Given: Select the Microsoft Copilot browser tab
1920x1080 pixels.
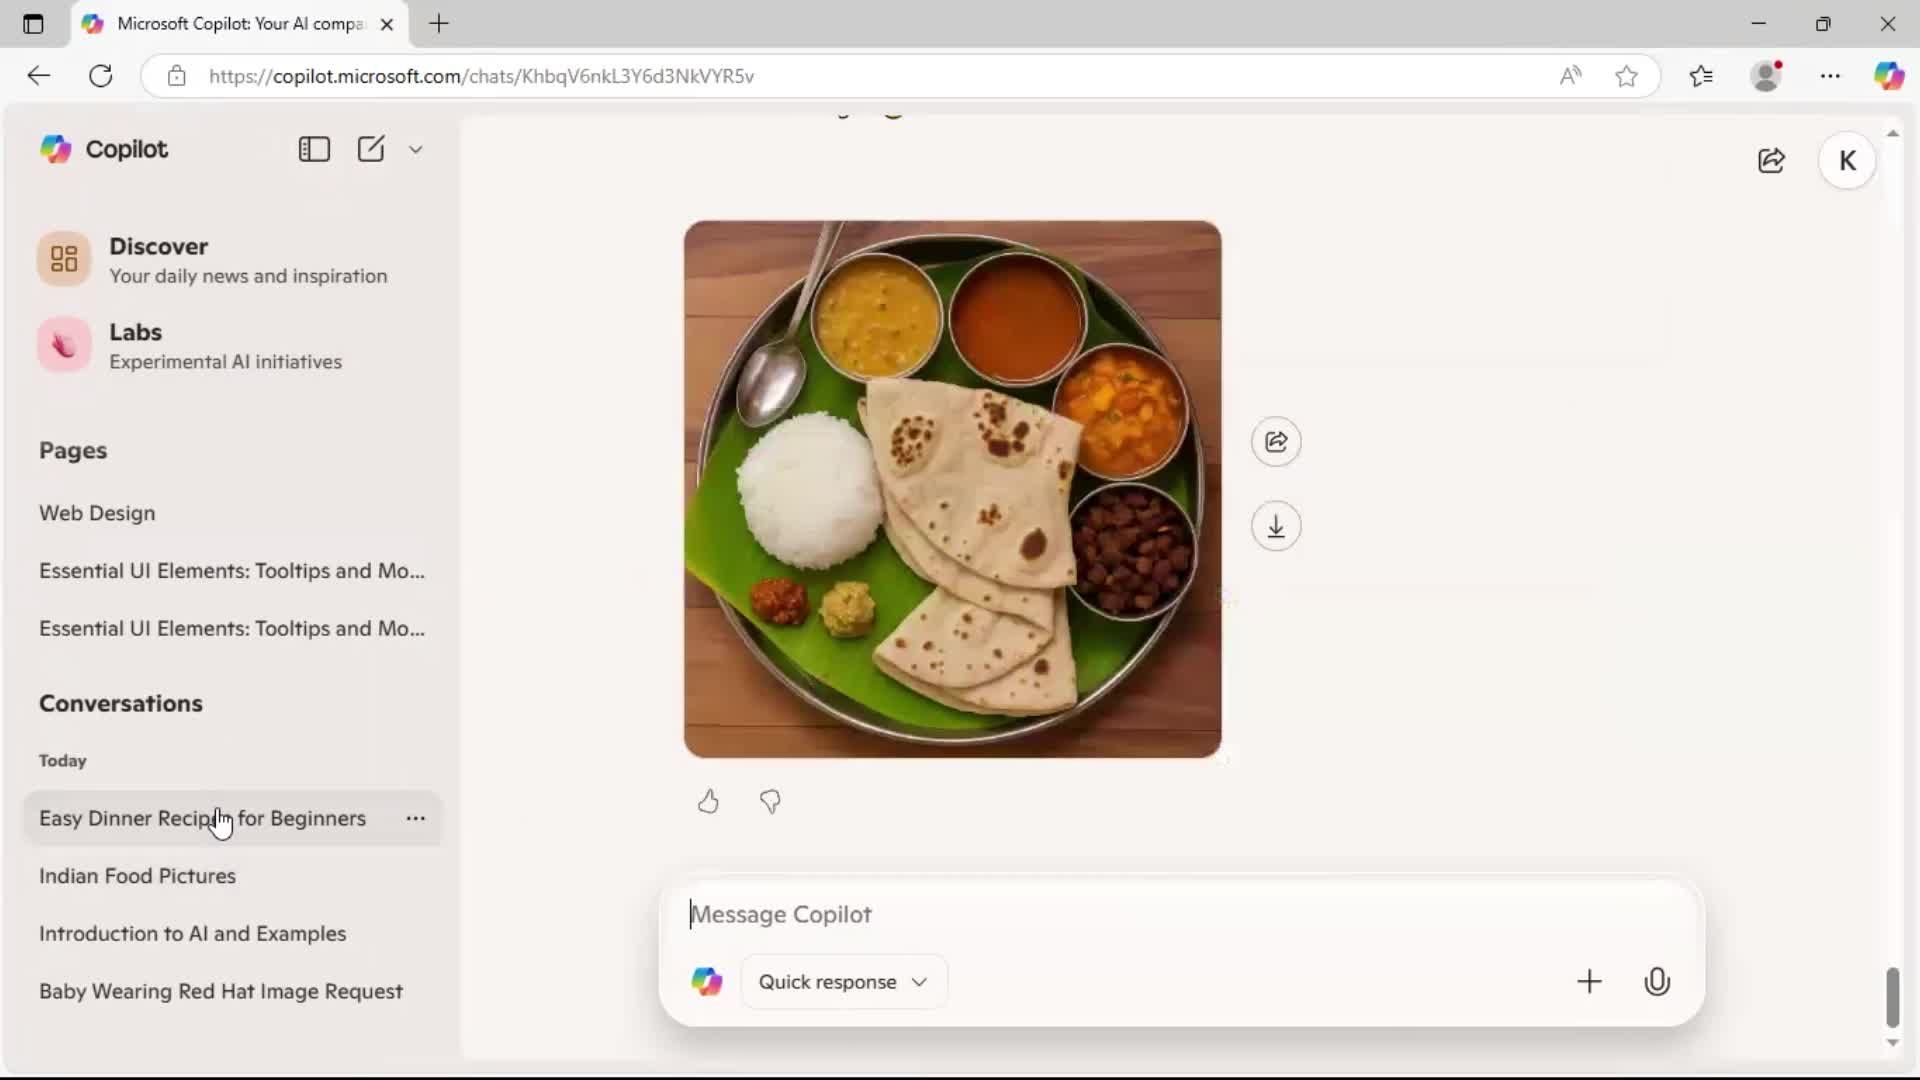Looking at the screenshot, I should coord(240,24).
